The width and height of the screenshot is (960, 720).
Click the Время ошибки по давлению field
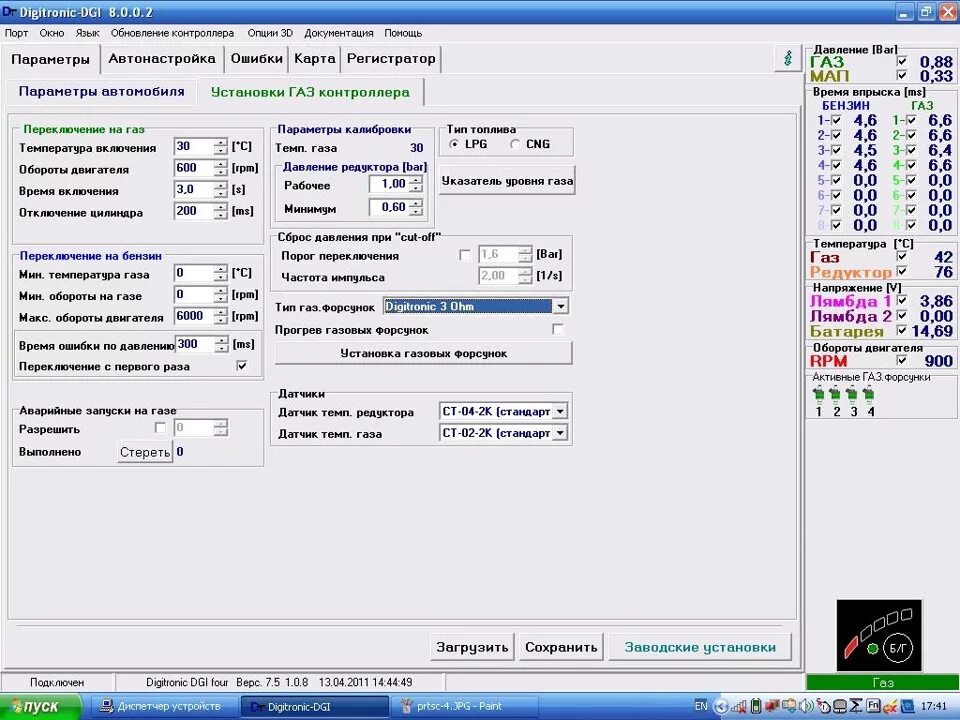tap(196, 344)
